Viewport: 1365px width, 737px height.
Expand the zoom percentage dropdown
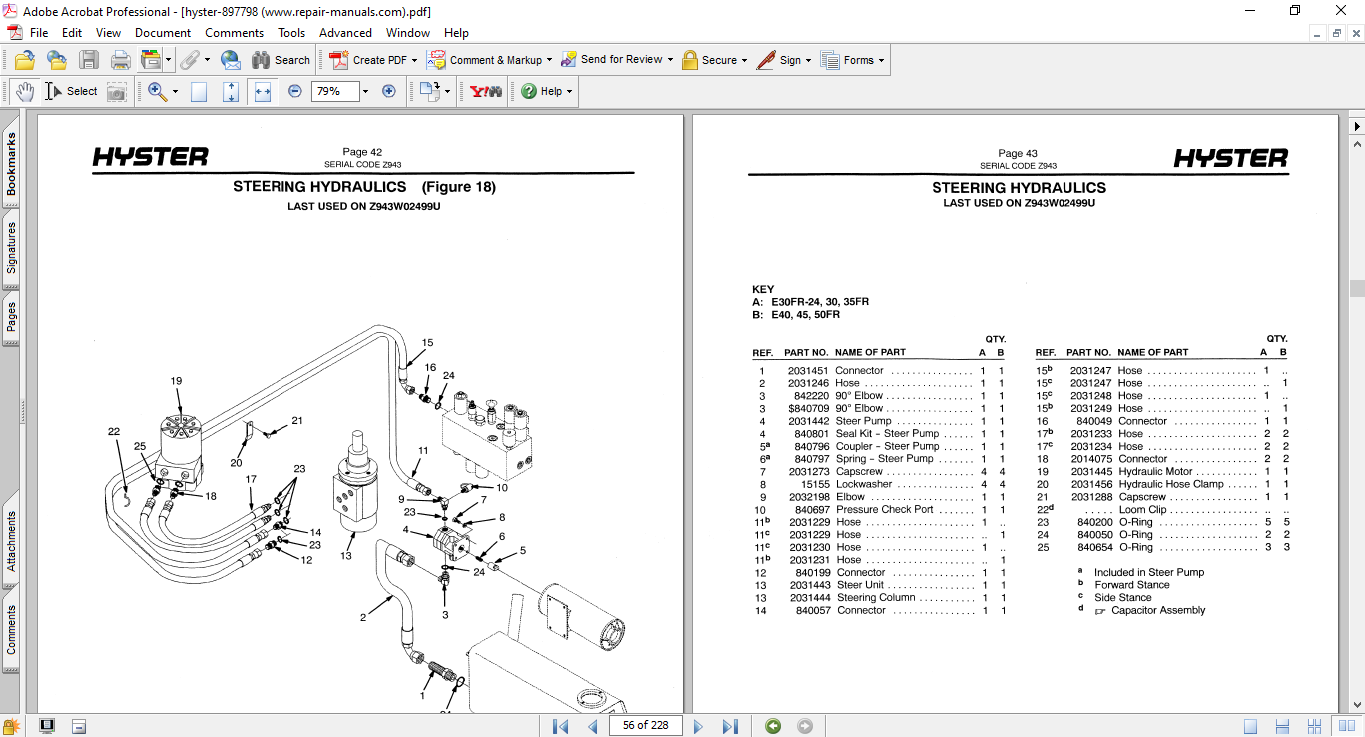[x=365, y=91]
